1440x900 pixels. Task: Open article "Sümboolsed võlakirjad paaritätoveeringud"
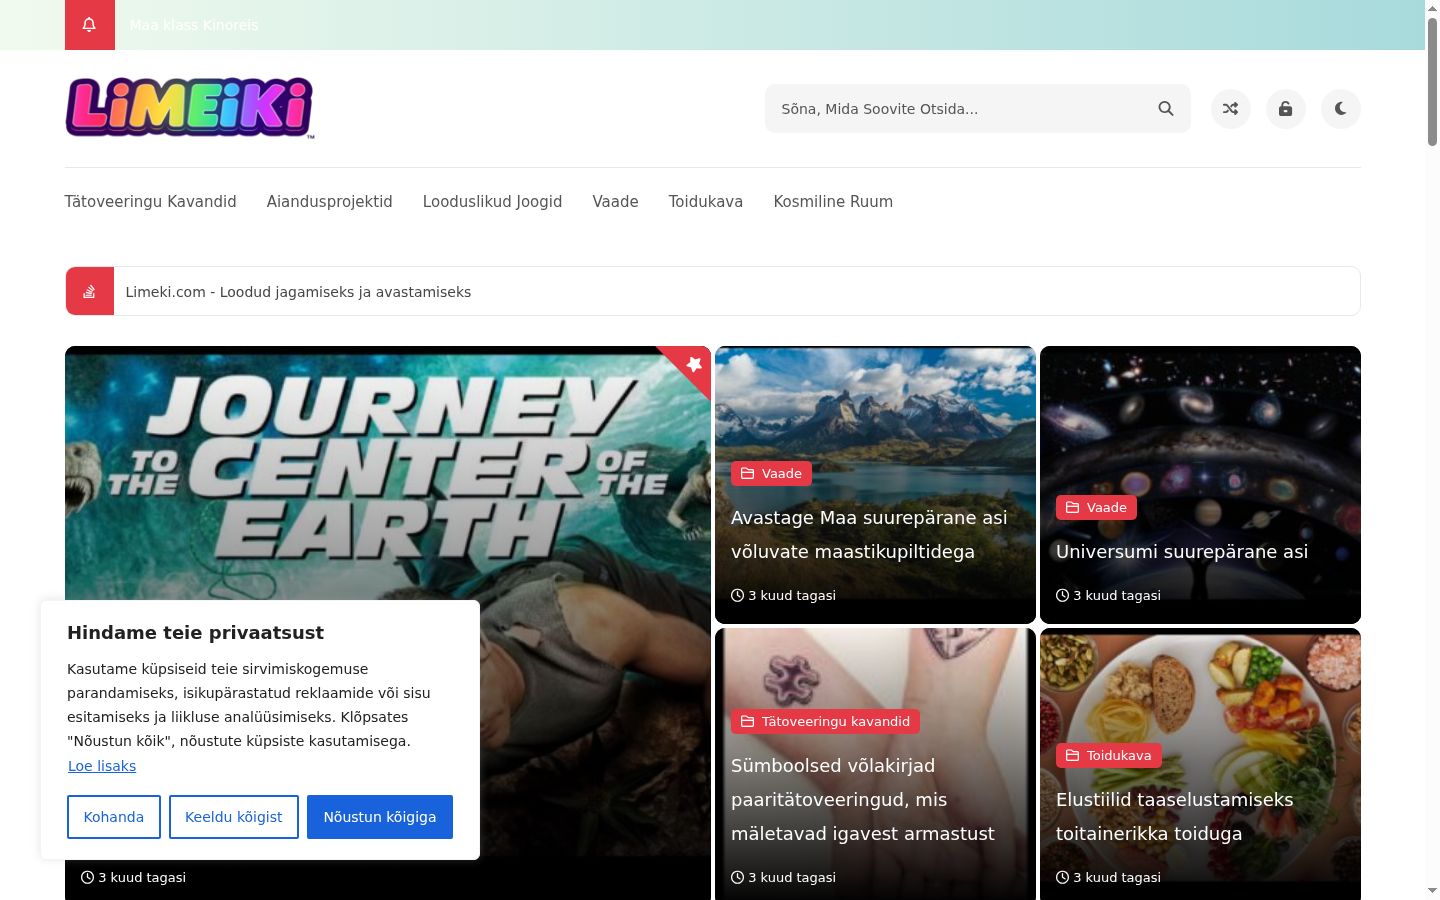click(863, 800)
